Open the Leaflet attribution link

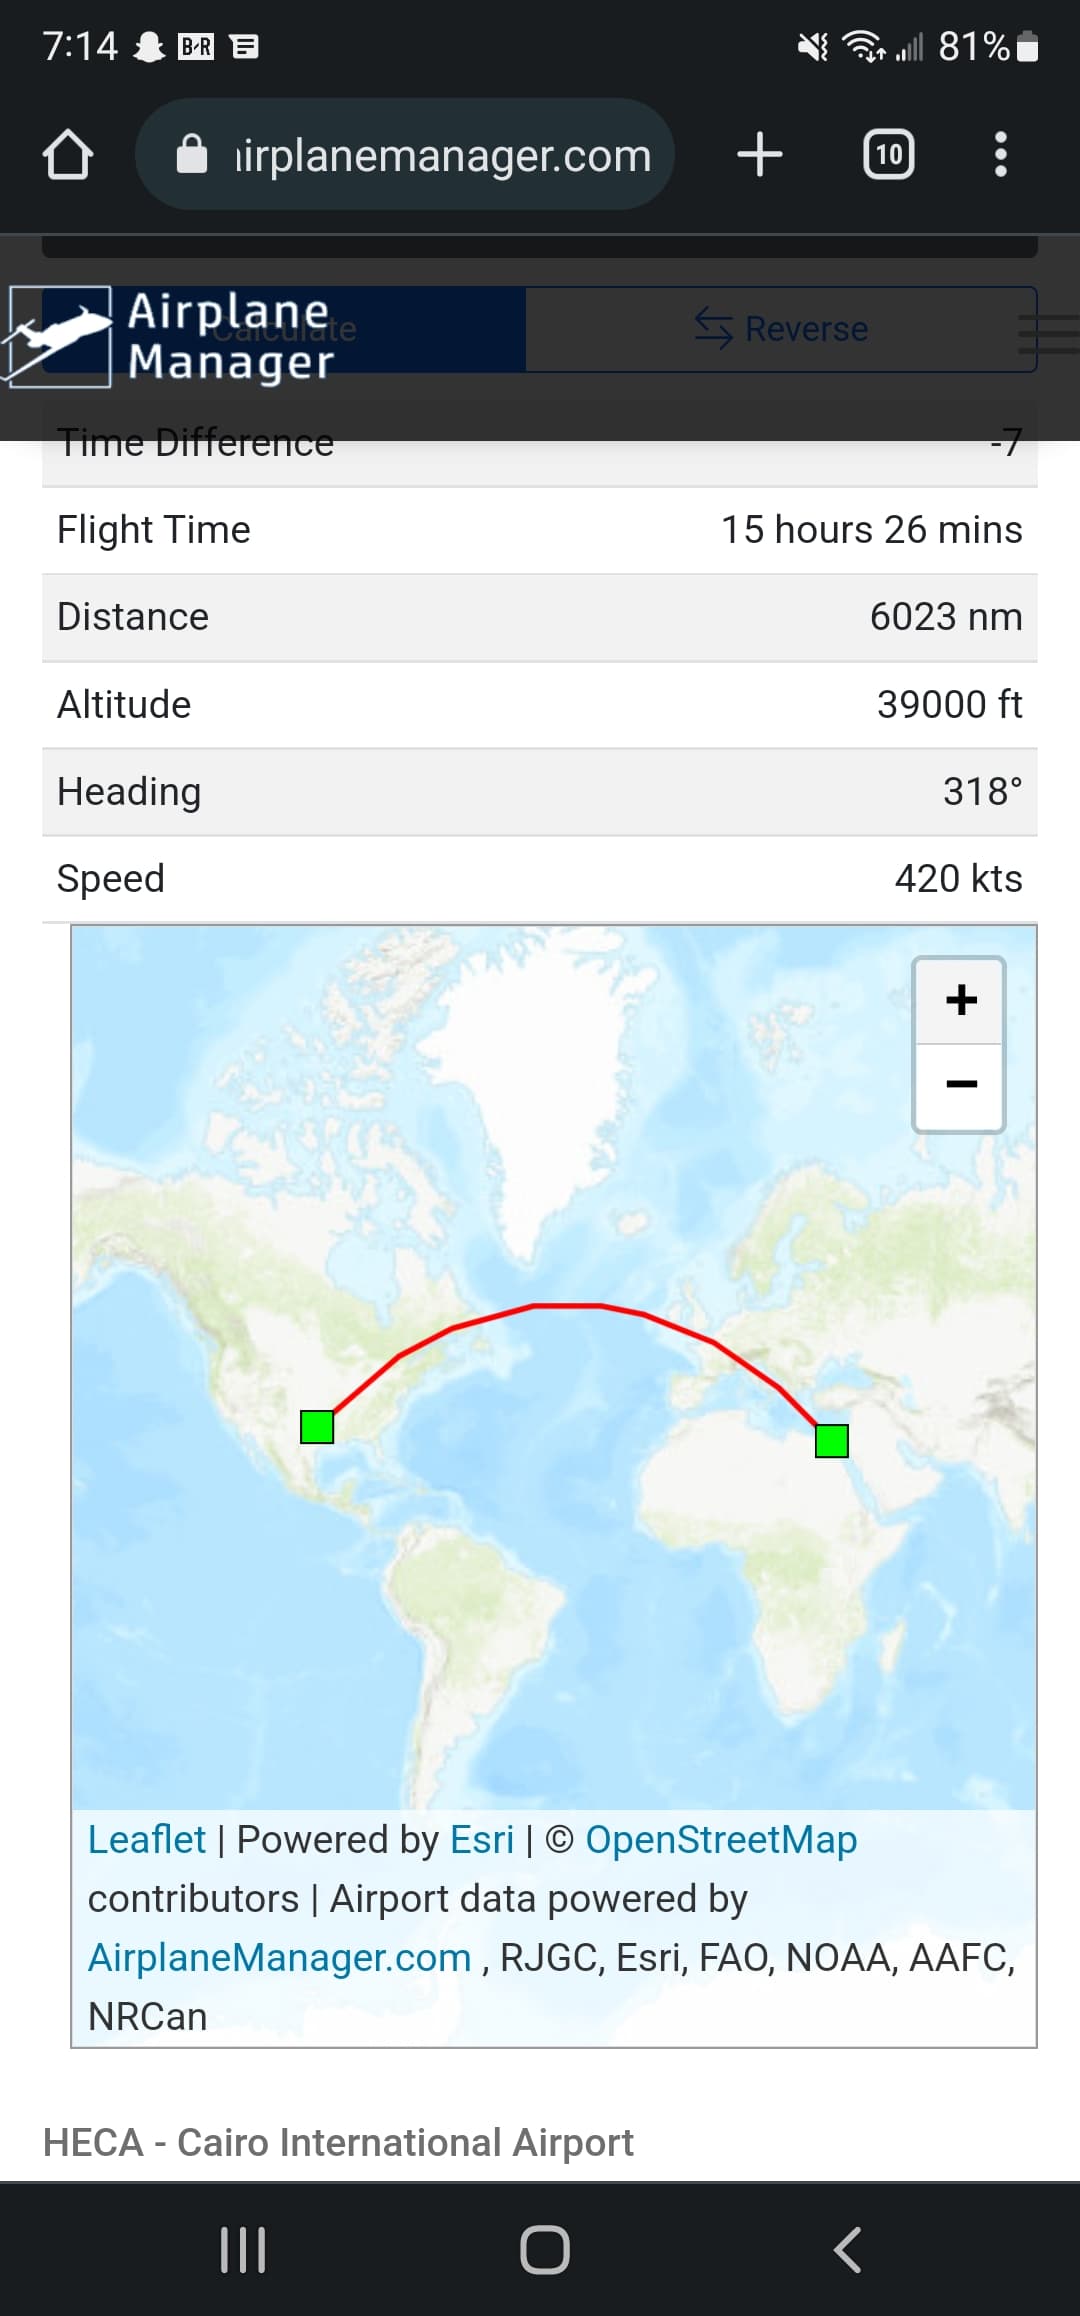(146, 1840)
